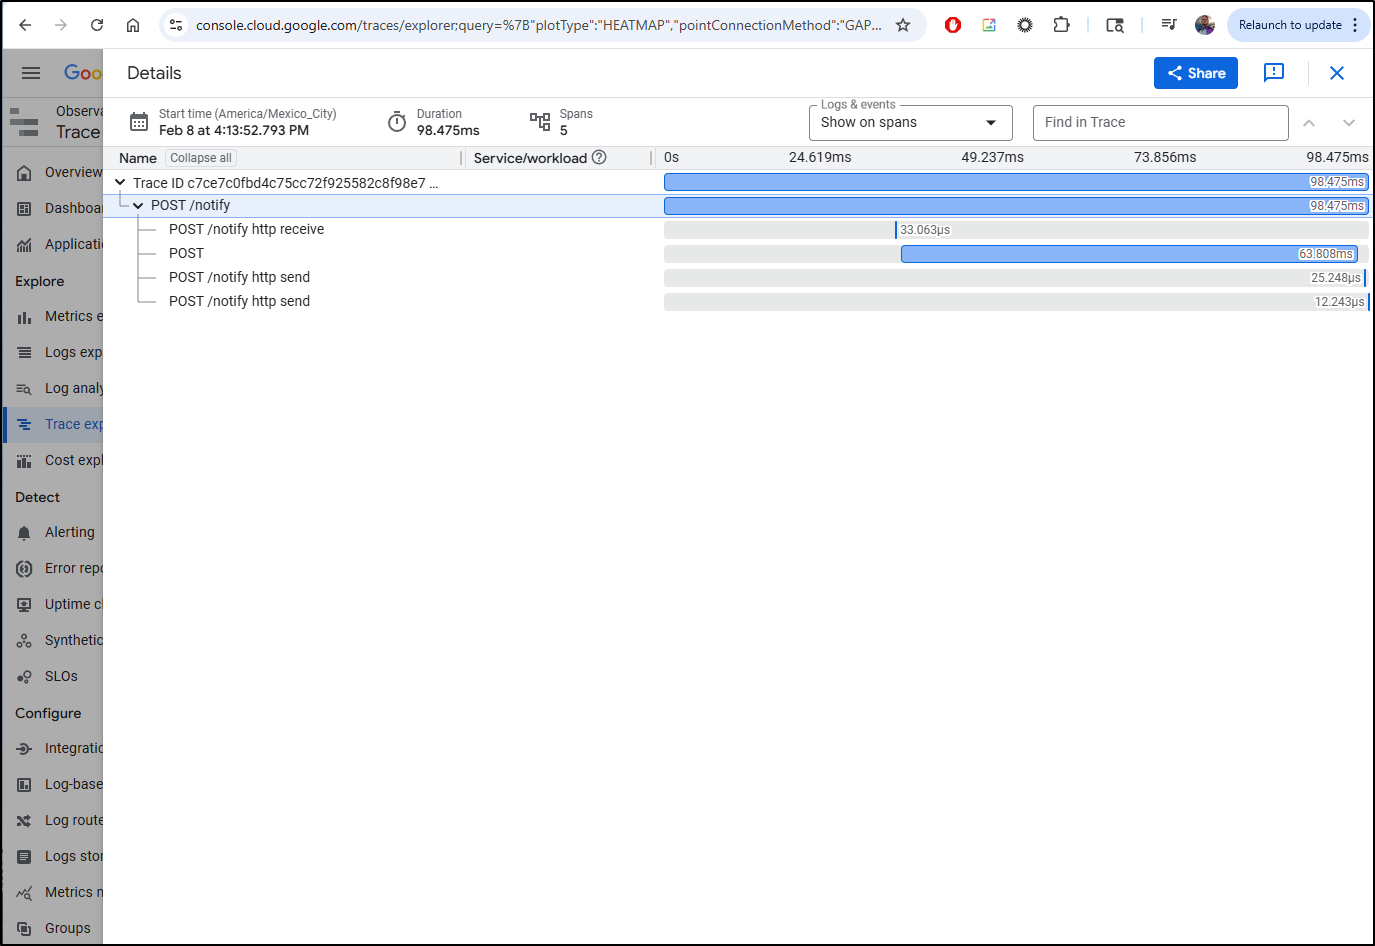The width and height of the screenshot is (1375, 946).
Task: Go to previous Find in Trace match
Action: pyautogui.click(x=1309, y=123)
